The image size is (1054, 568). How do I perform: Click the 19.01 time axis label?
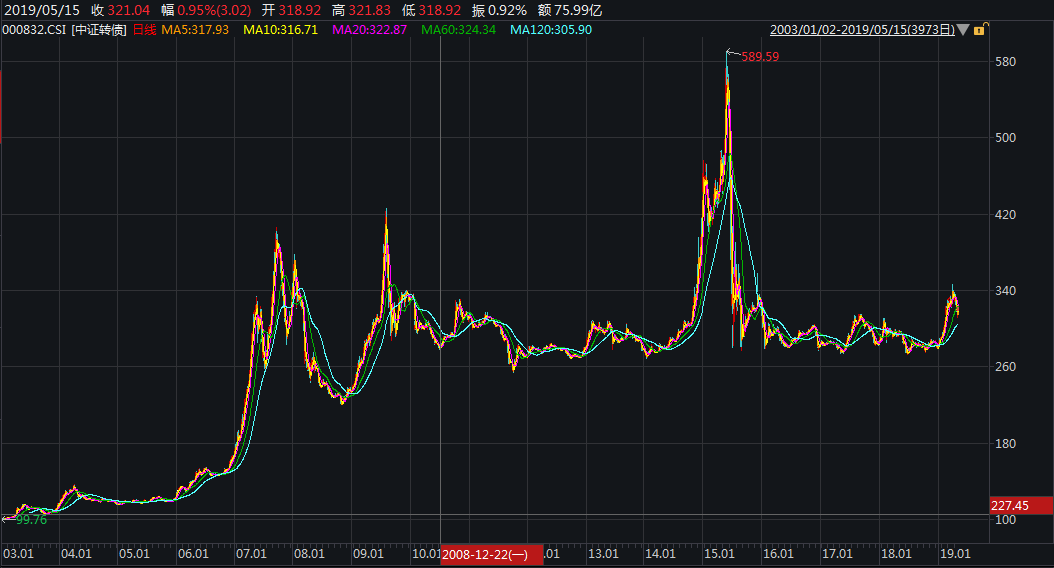pos(955,553)
